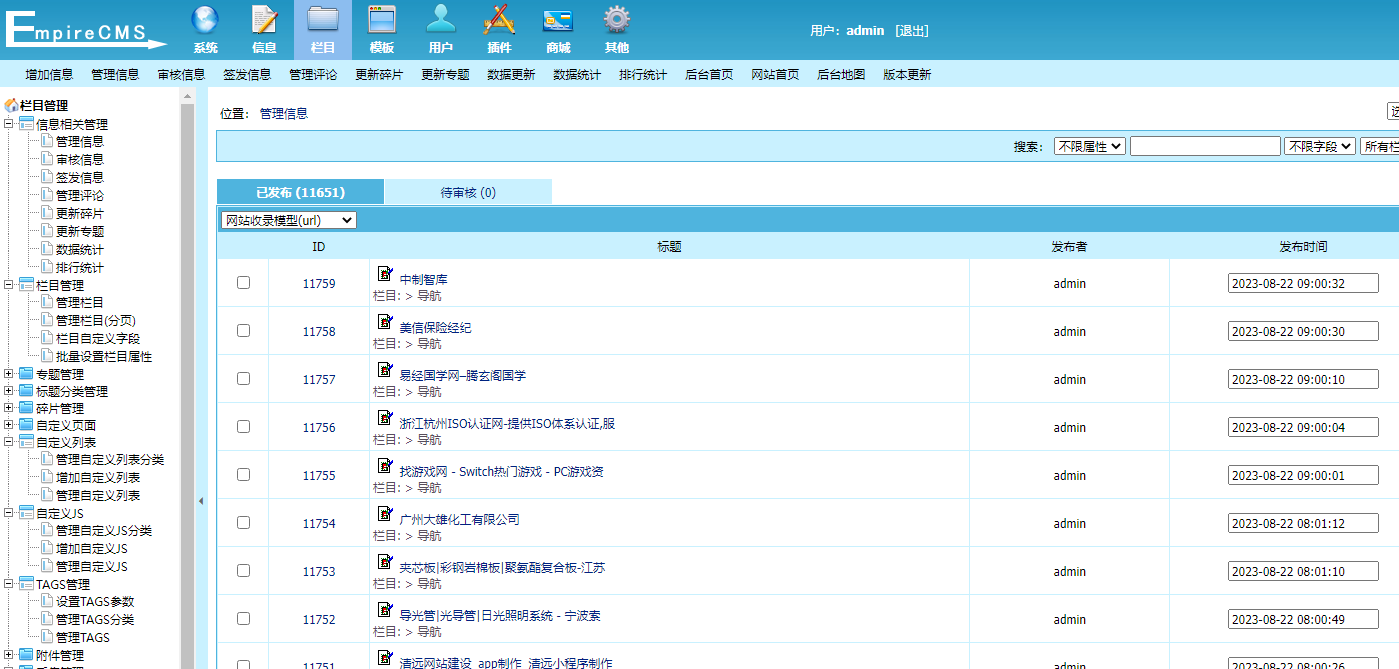Click the edit icon beside 浙江杭州ISO认证网
The width and height of the screenshot is (1399, 669).
(385, 417)
